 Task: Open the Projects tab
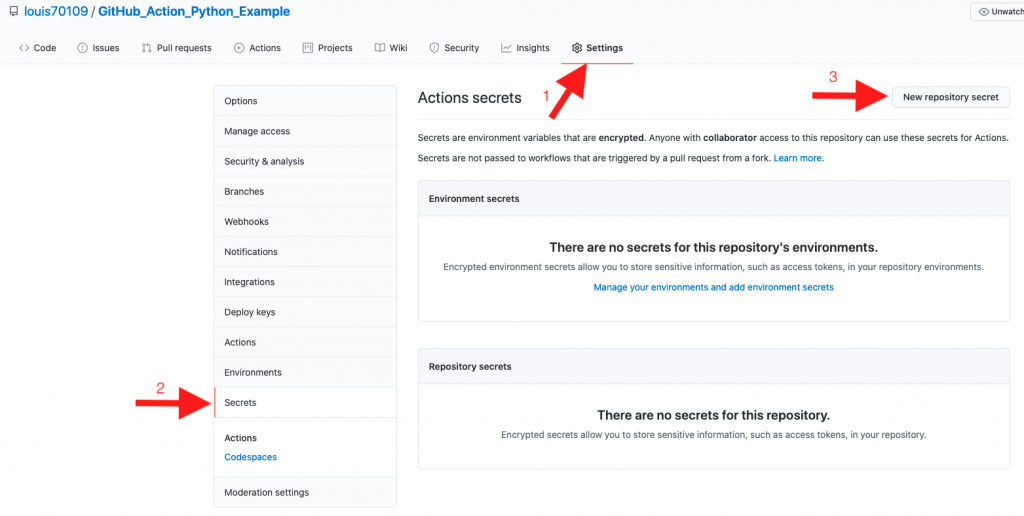click(x=327, y=48)
